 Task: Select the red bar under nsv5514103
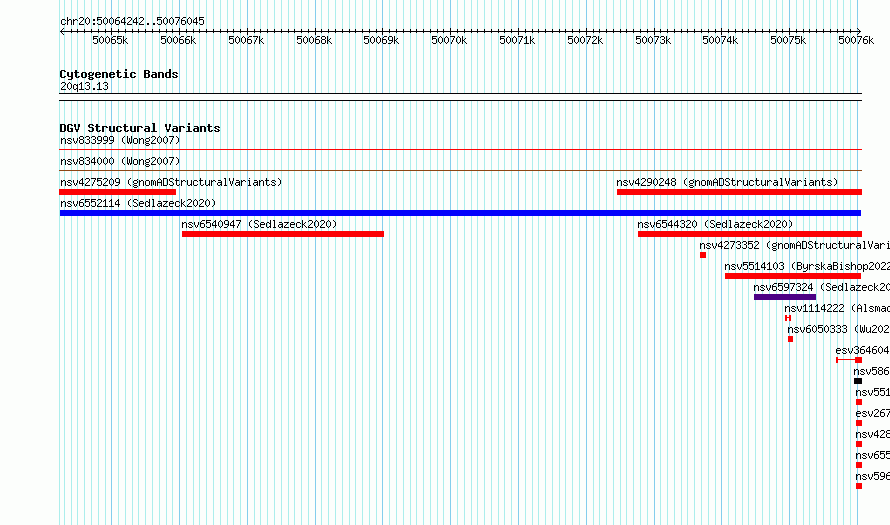[793, 276]
